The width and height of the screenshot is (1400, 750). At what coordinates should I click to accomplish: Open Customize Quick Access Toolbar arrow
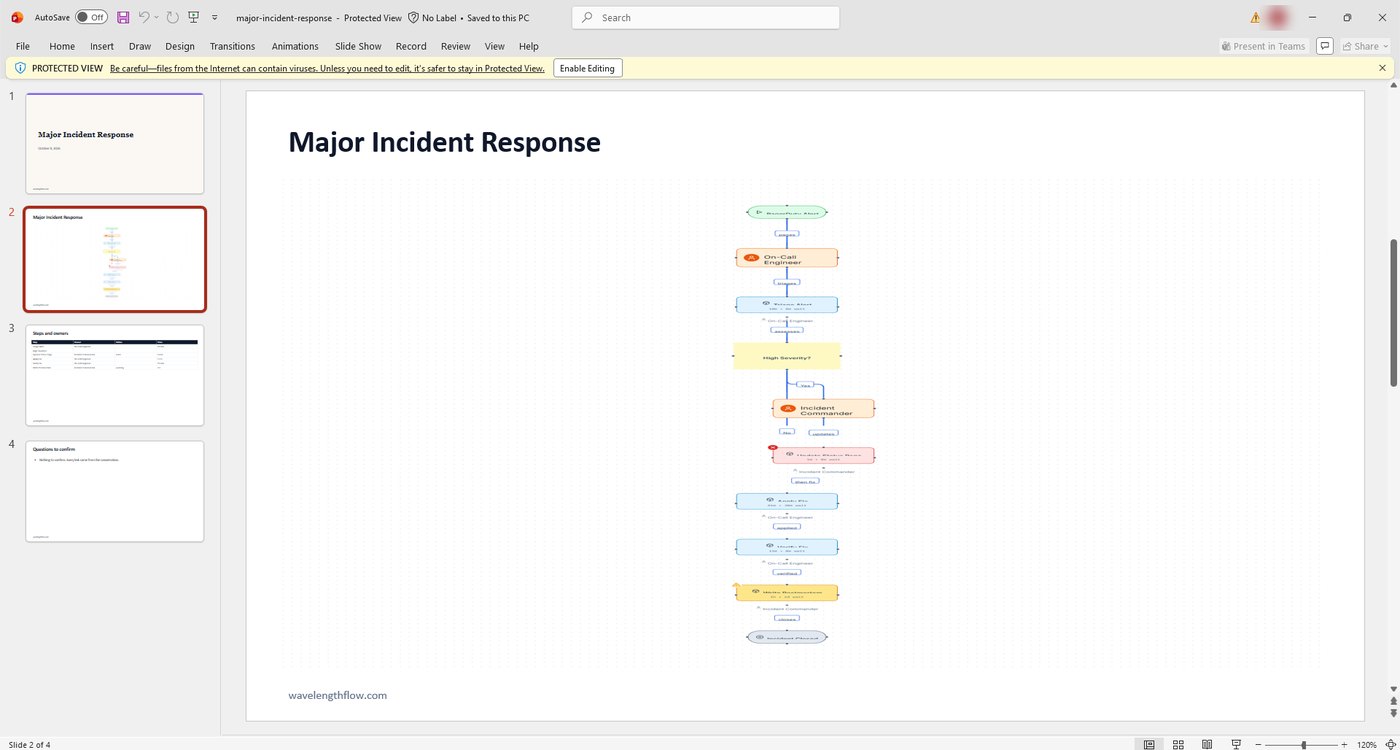tap(214, 17)
